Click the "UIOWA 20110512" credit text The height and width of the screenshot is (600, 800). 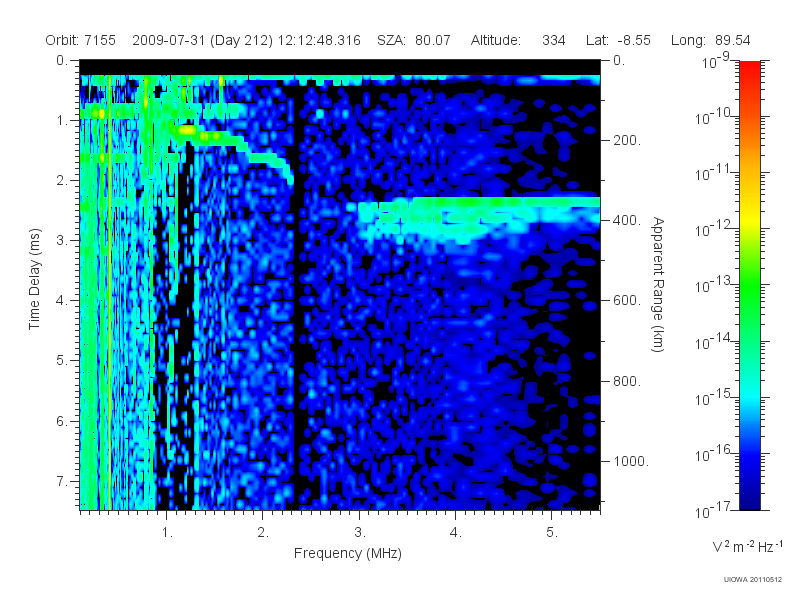point(753,580)
